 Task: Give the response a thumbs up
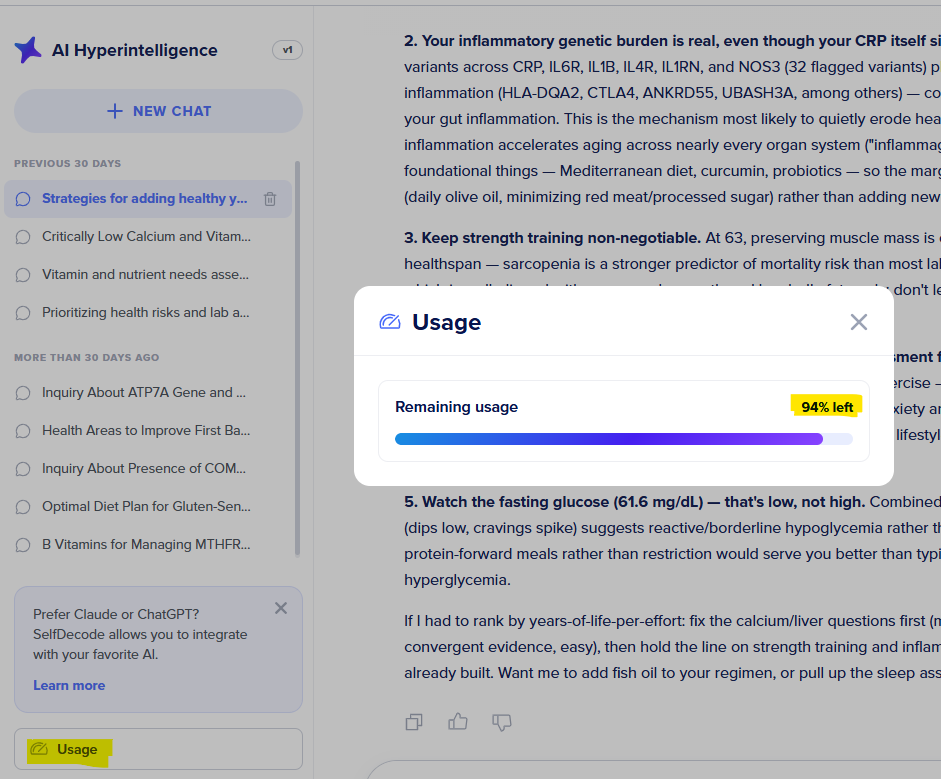tap(458, 721)
